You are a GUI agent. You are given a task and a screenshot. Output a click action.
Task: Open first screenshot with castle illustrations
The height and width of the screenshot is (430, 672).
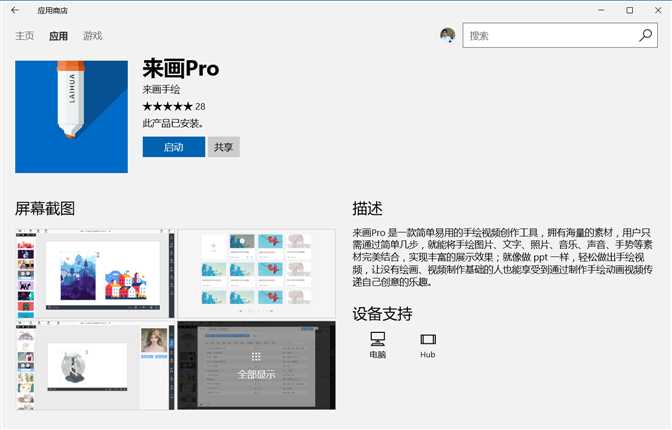(x=95, y=273)
